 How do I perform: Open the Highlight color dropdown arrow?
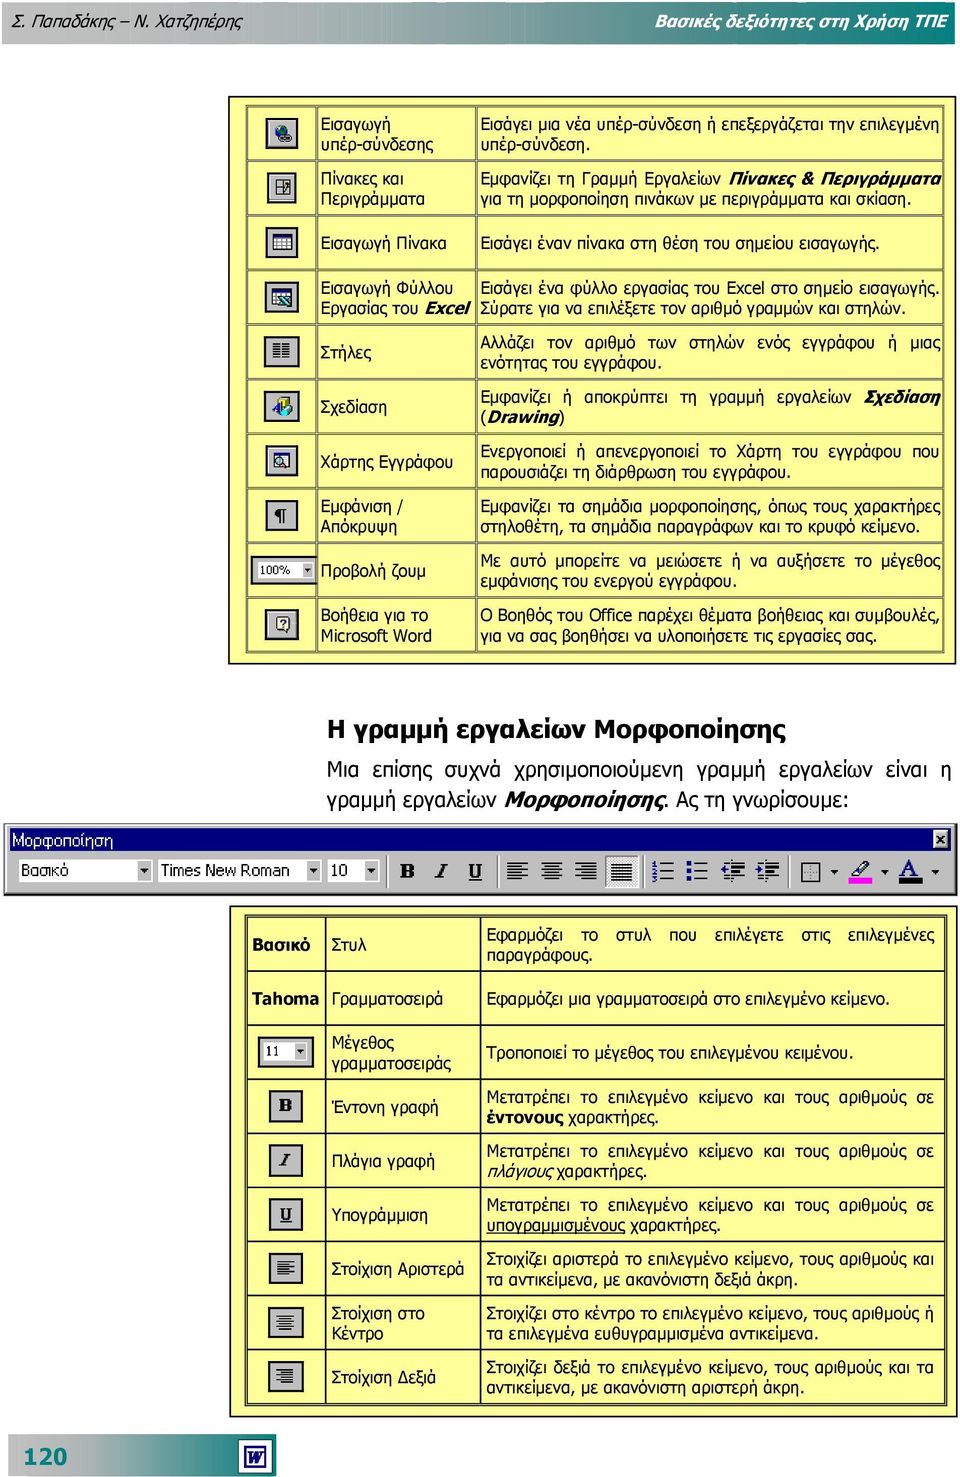point(884,871)
